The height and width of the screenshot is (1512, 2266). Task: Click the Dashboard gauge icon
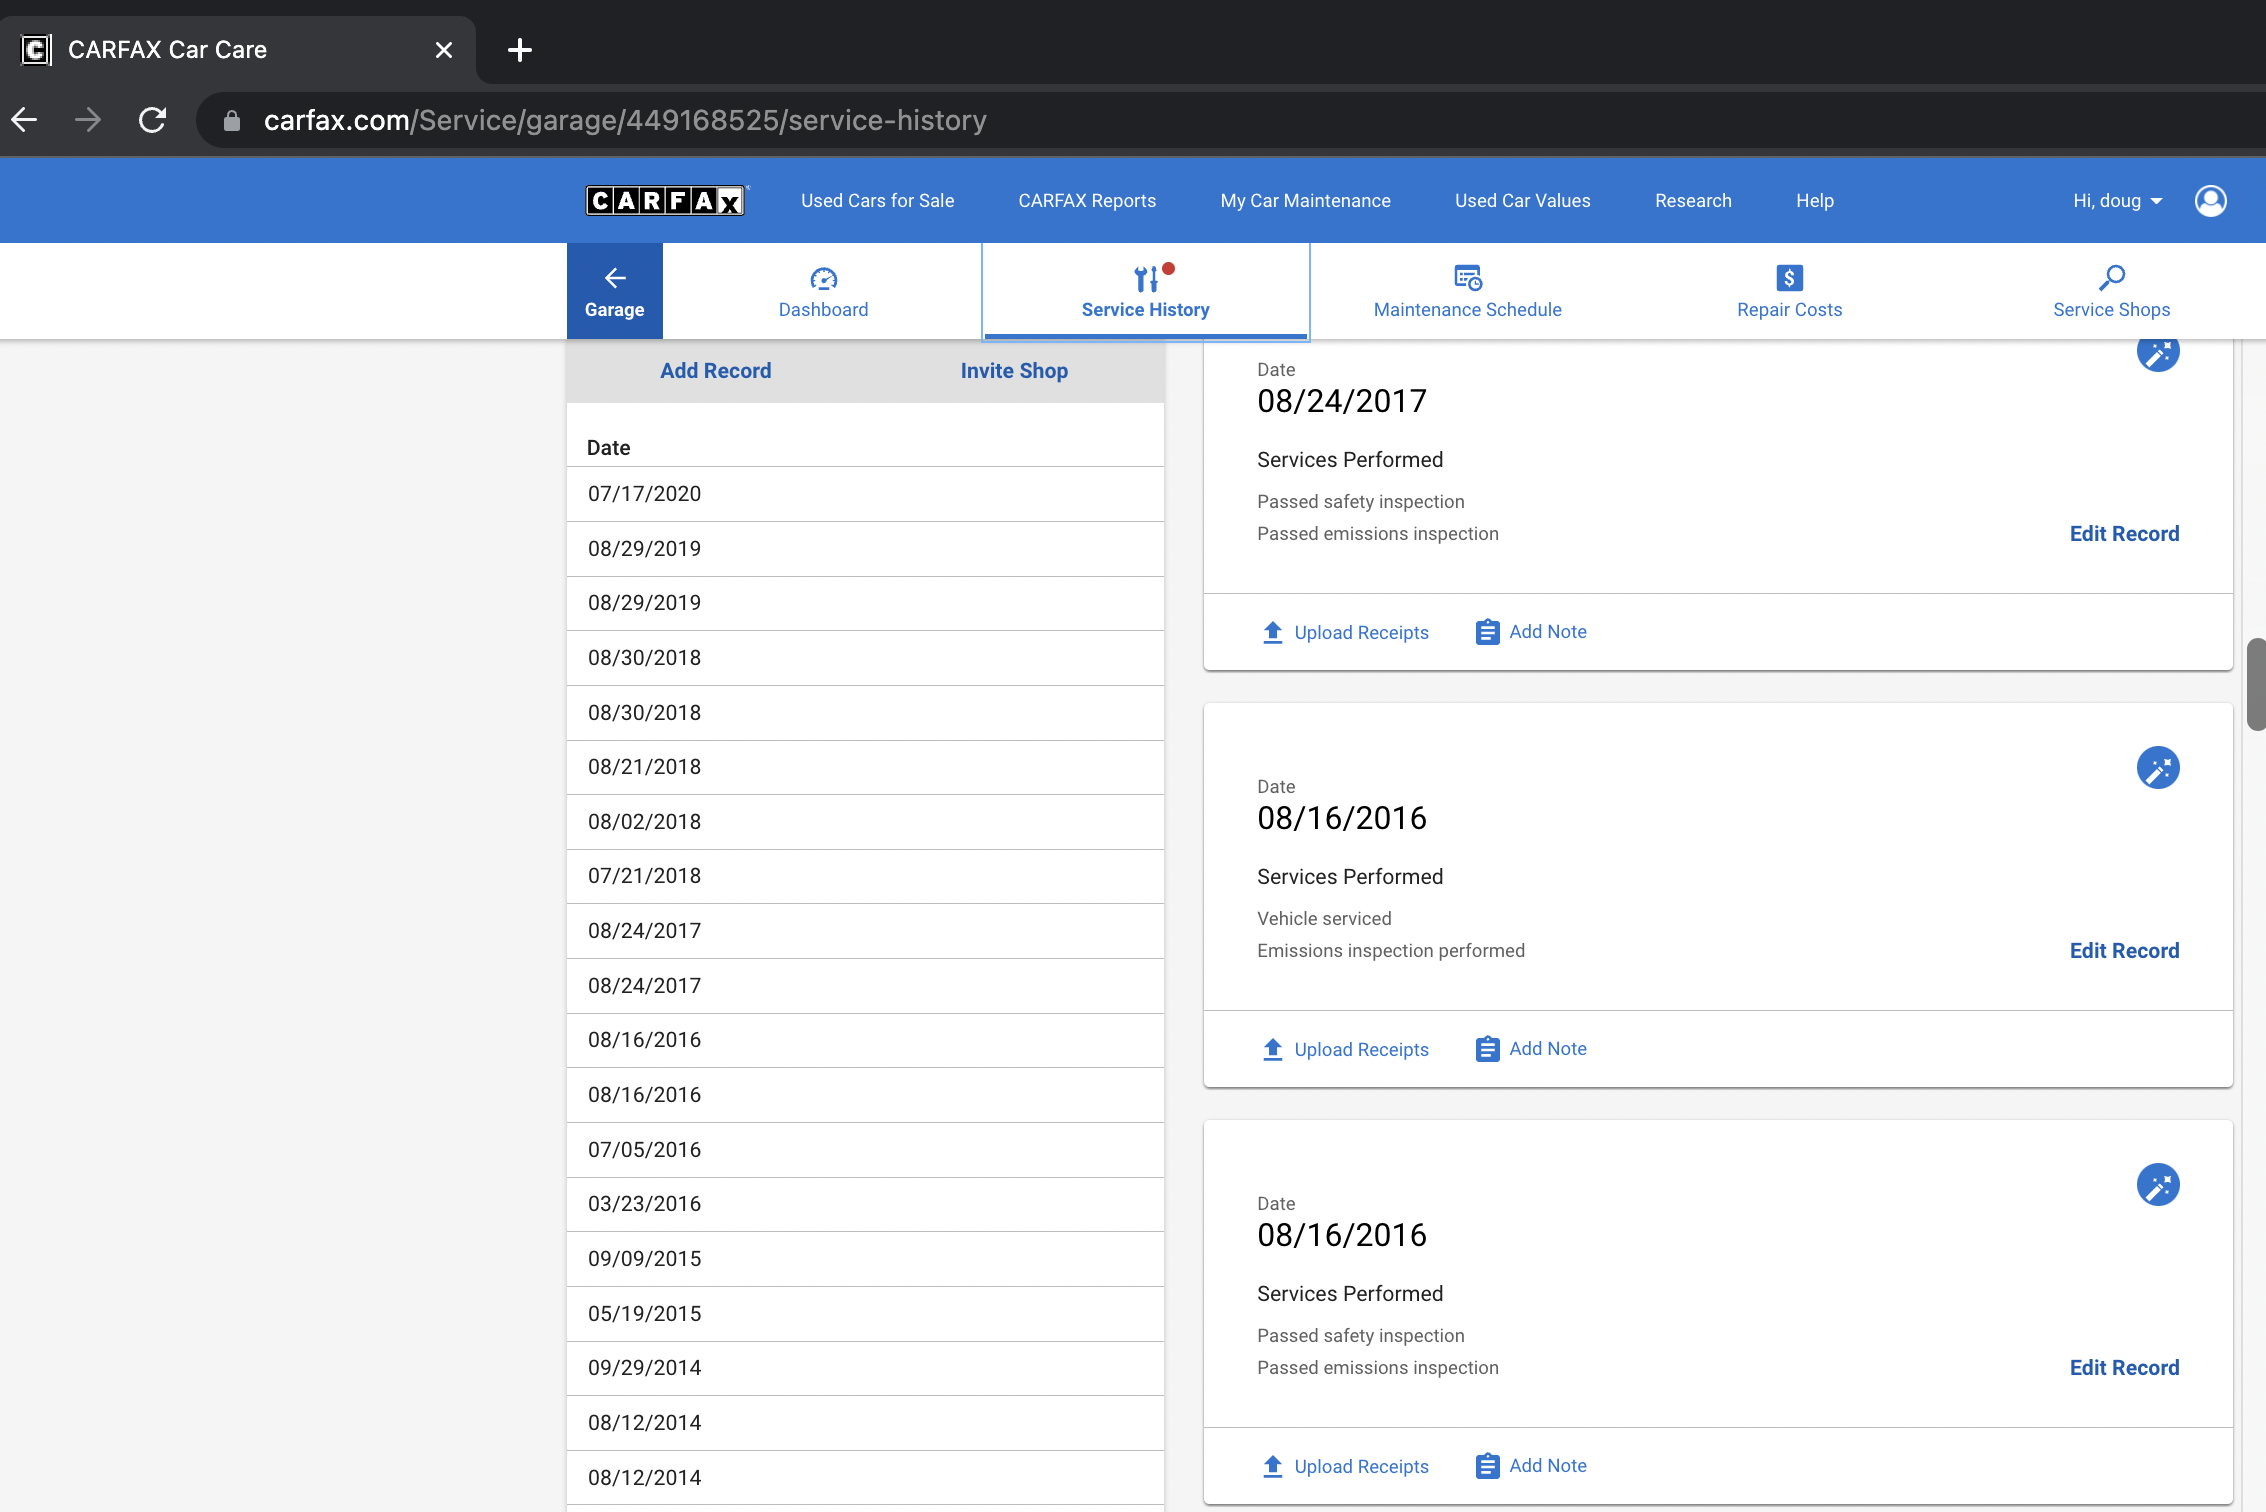pyautogui.click(x=824, y=278)
